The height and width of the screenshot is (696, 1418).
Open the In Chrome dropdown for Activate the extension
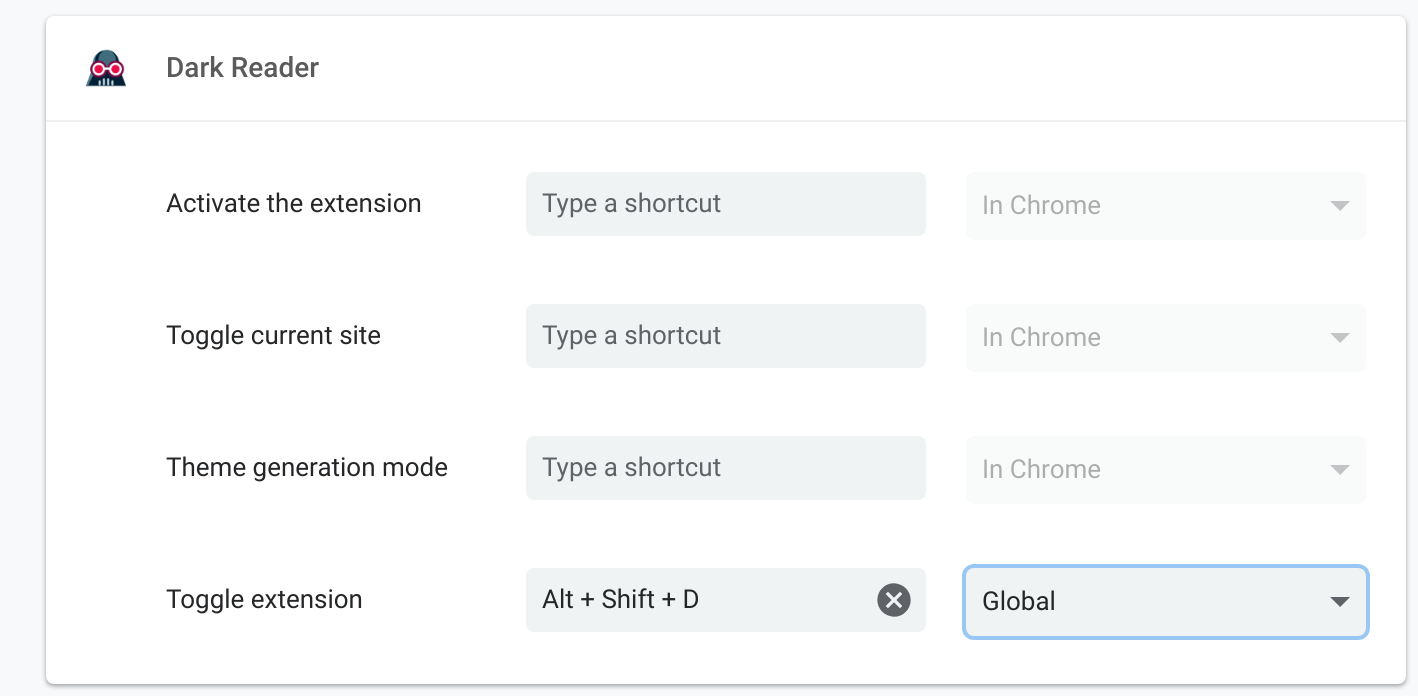click(1165, 206)
